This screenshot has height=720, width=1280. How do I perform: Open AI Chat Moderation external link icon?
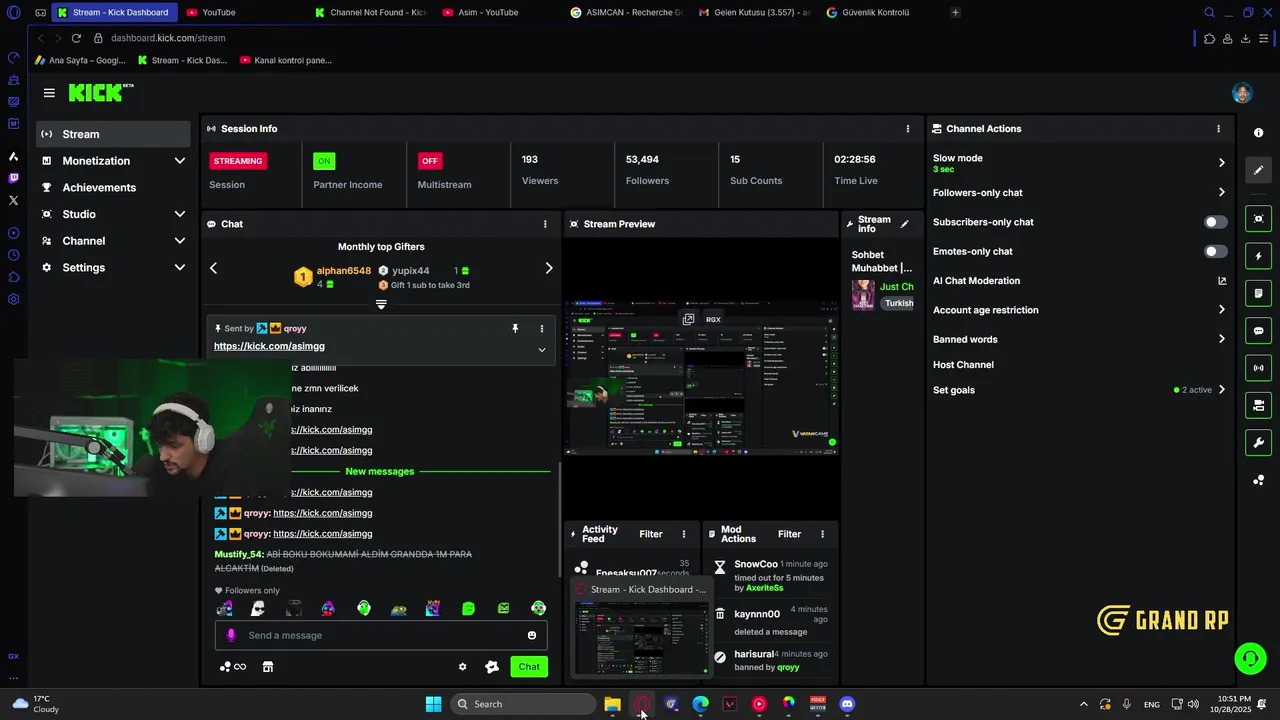pos(1222,281)
